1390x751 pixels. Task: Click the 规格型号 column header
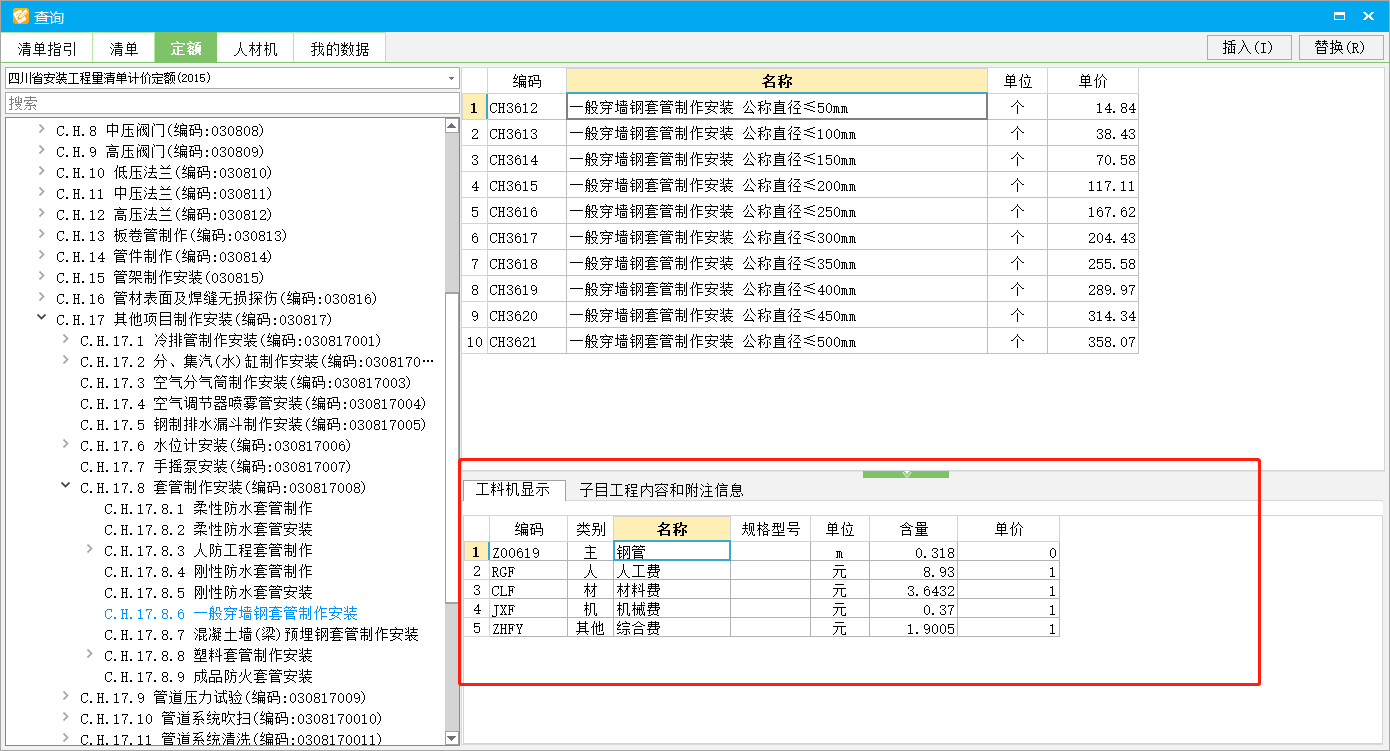770,529
